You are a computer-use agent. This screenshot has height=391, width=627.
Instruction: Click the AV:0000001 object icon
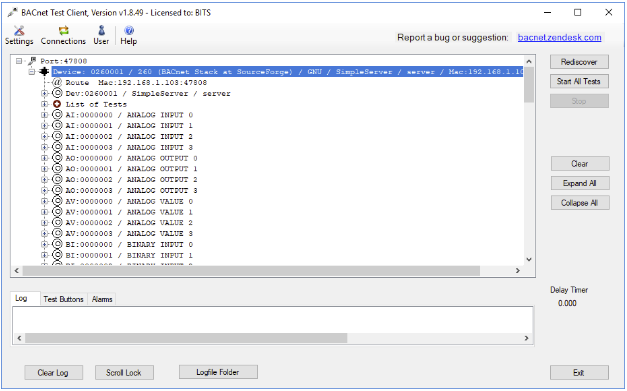pos(57,212)
